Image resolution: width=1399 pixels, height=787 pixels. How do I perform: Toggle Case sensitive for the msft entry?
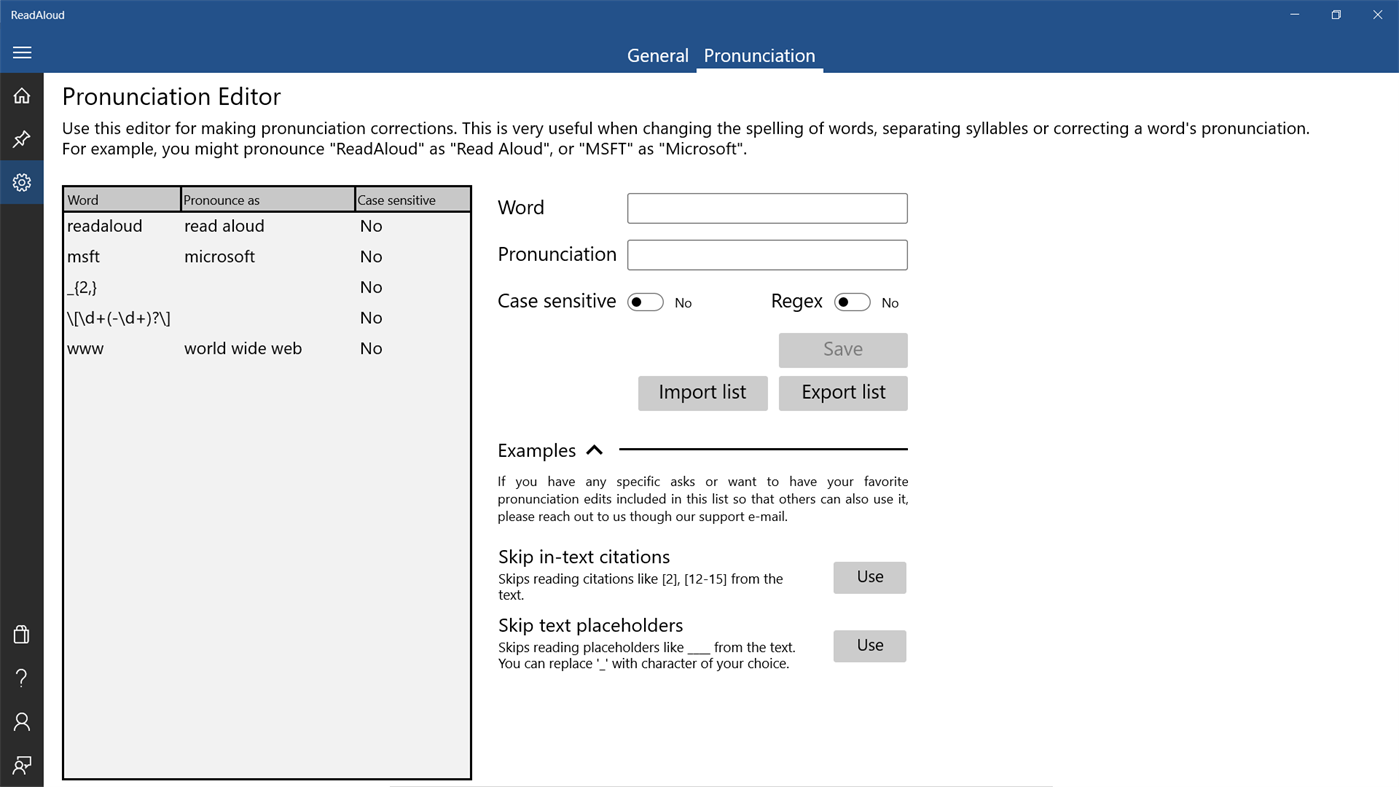tap(371, 256)
